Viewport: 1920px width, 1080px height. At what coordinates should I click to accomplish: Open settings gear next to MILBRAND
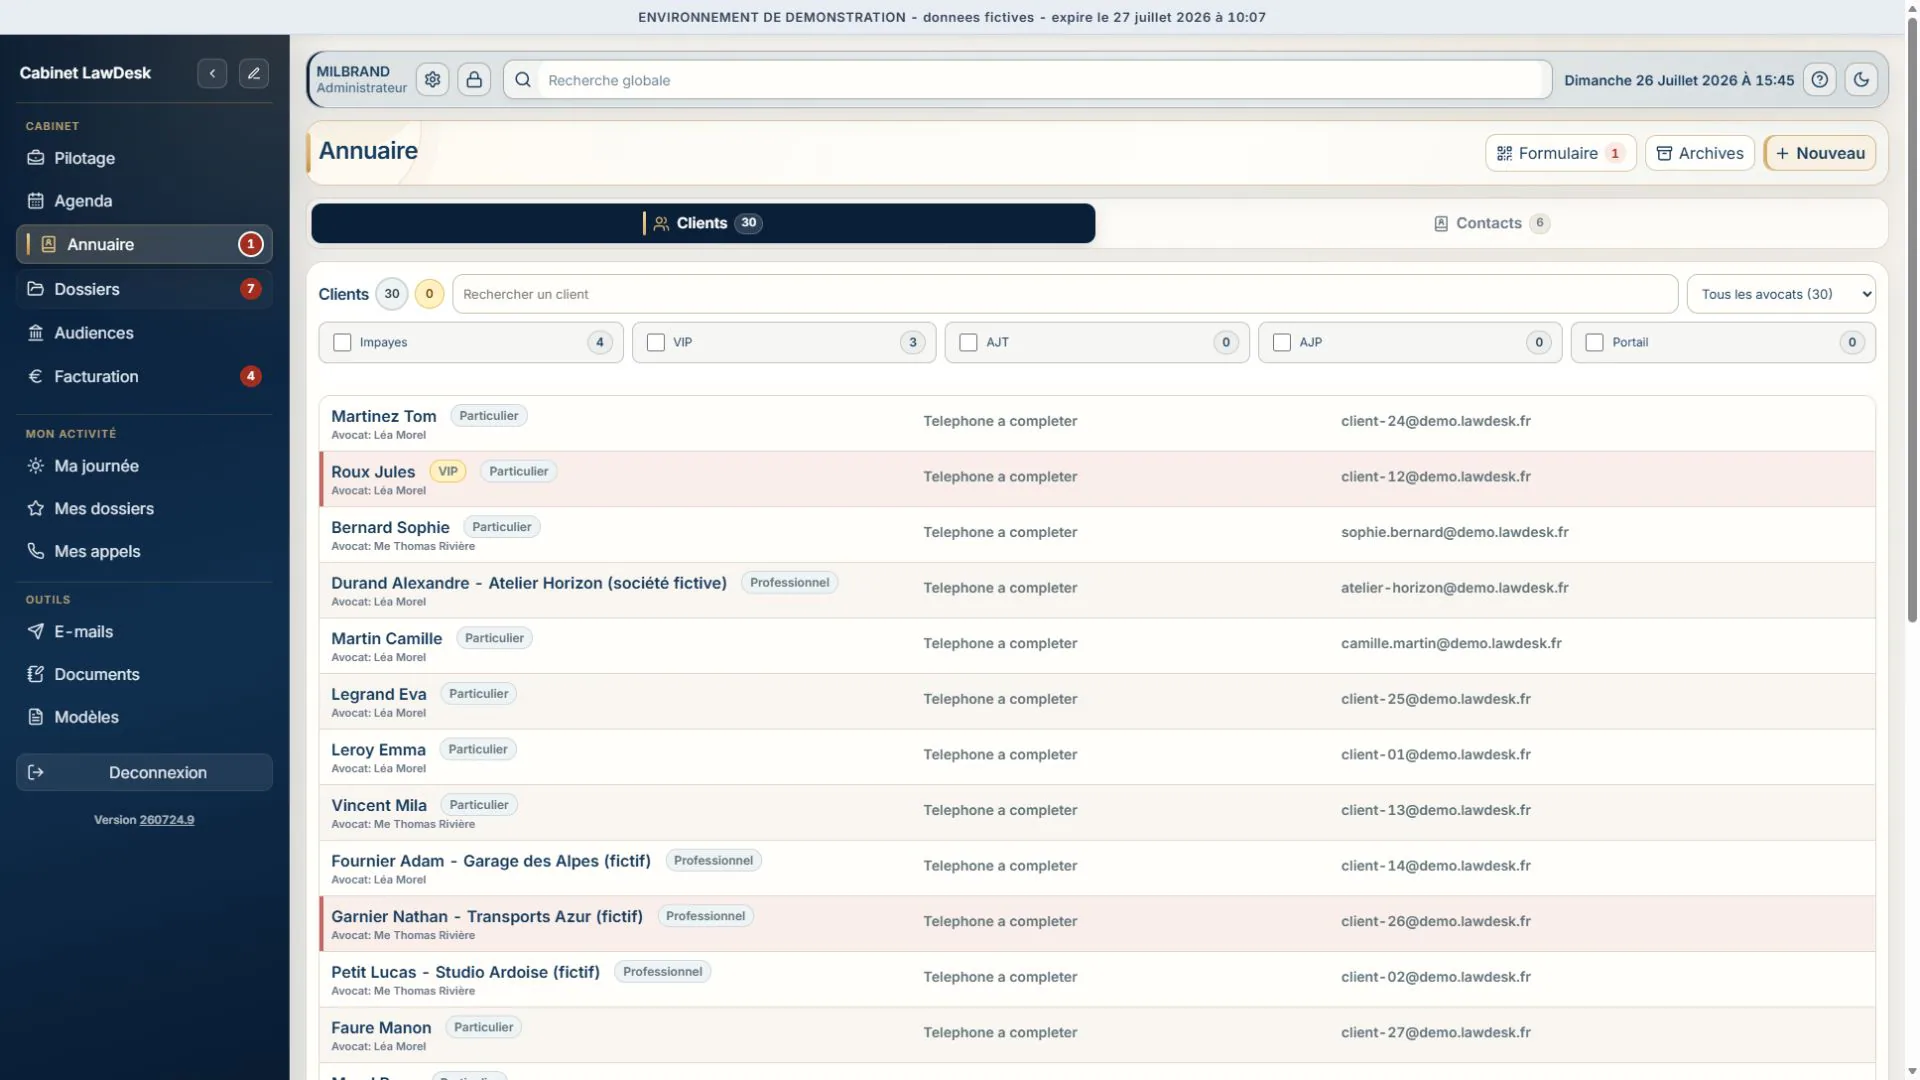pyautogui.click(x=432, y=79)
